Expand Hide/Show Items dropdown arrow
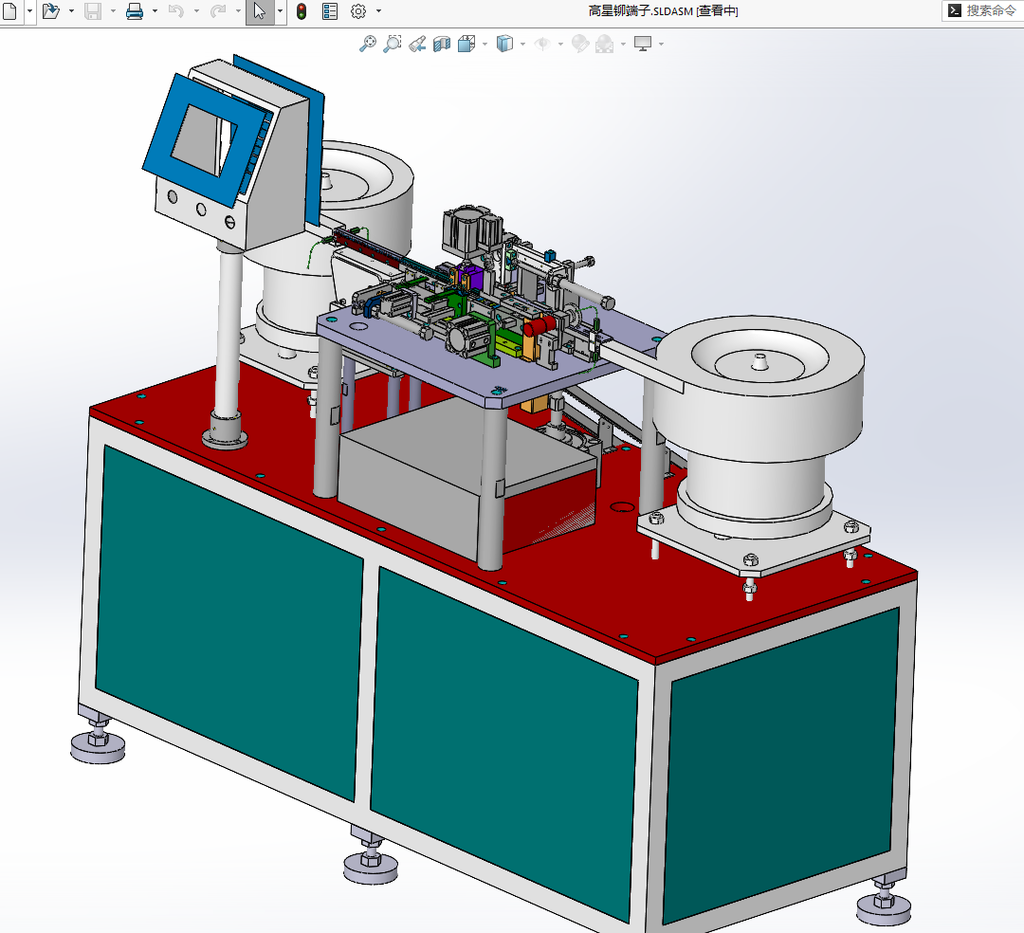Screen dimensions: 1024x933 560,44
